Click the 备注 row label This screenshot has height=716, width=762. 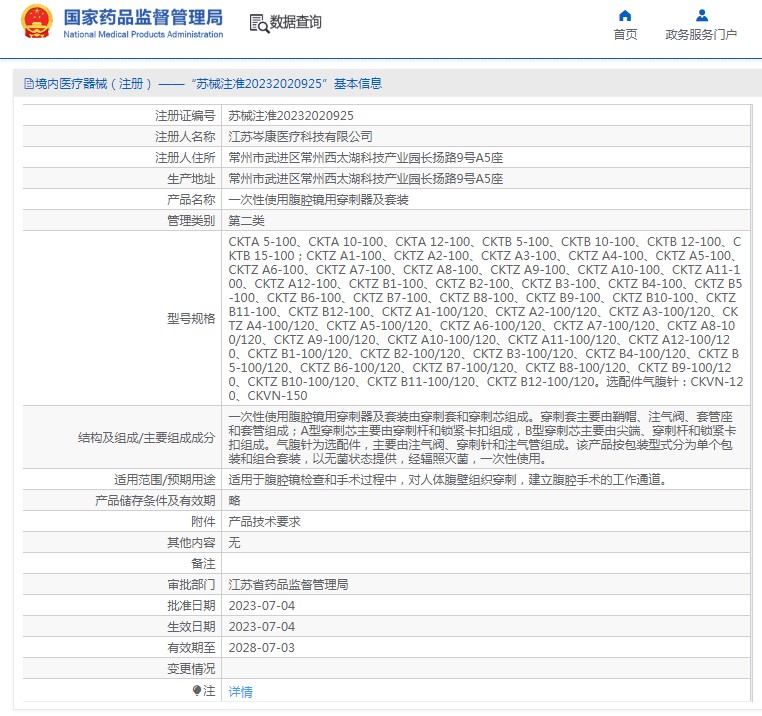pos(203,563)
